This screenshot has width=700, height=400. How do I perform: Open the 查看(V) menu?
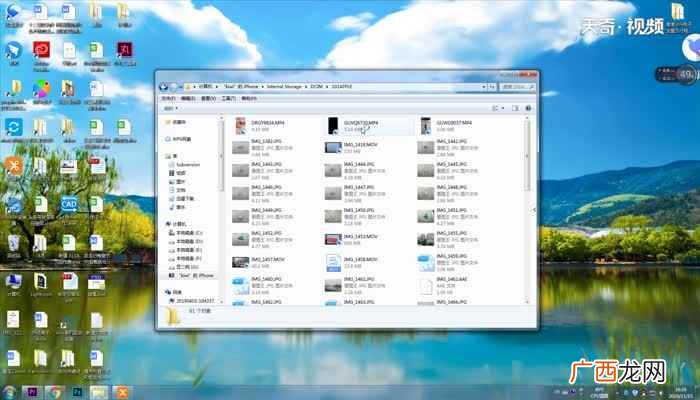208,98
